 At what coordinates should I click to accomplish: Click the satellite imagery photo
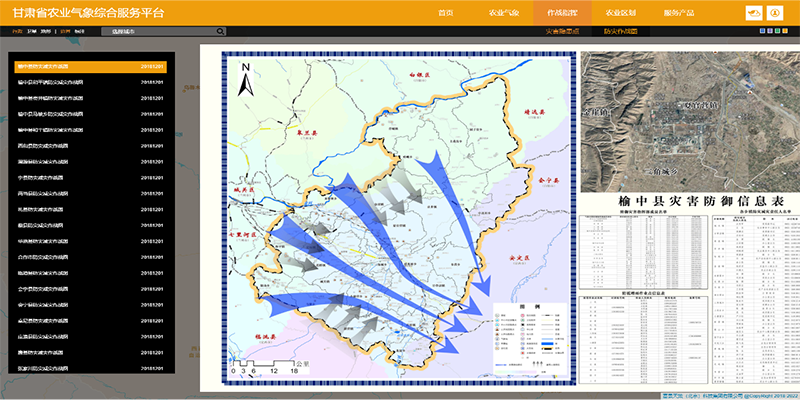[x=690, y=121]
